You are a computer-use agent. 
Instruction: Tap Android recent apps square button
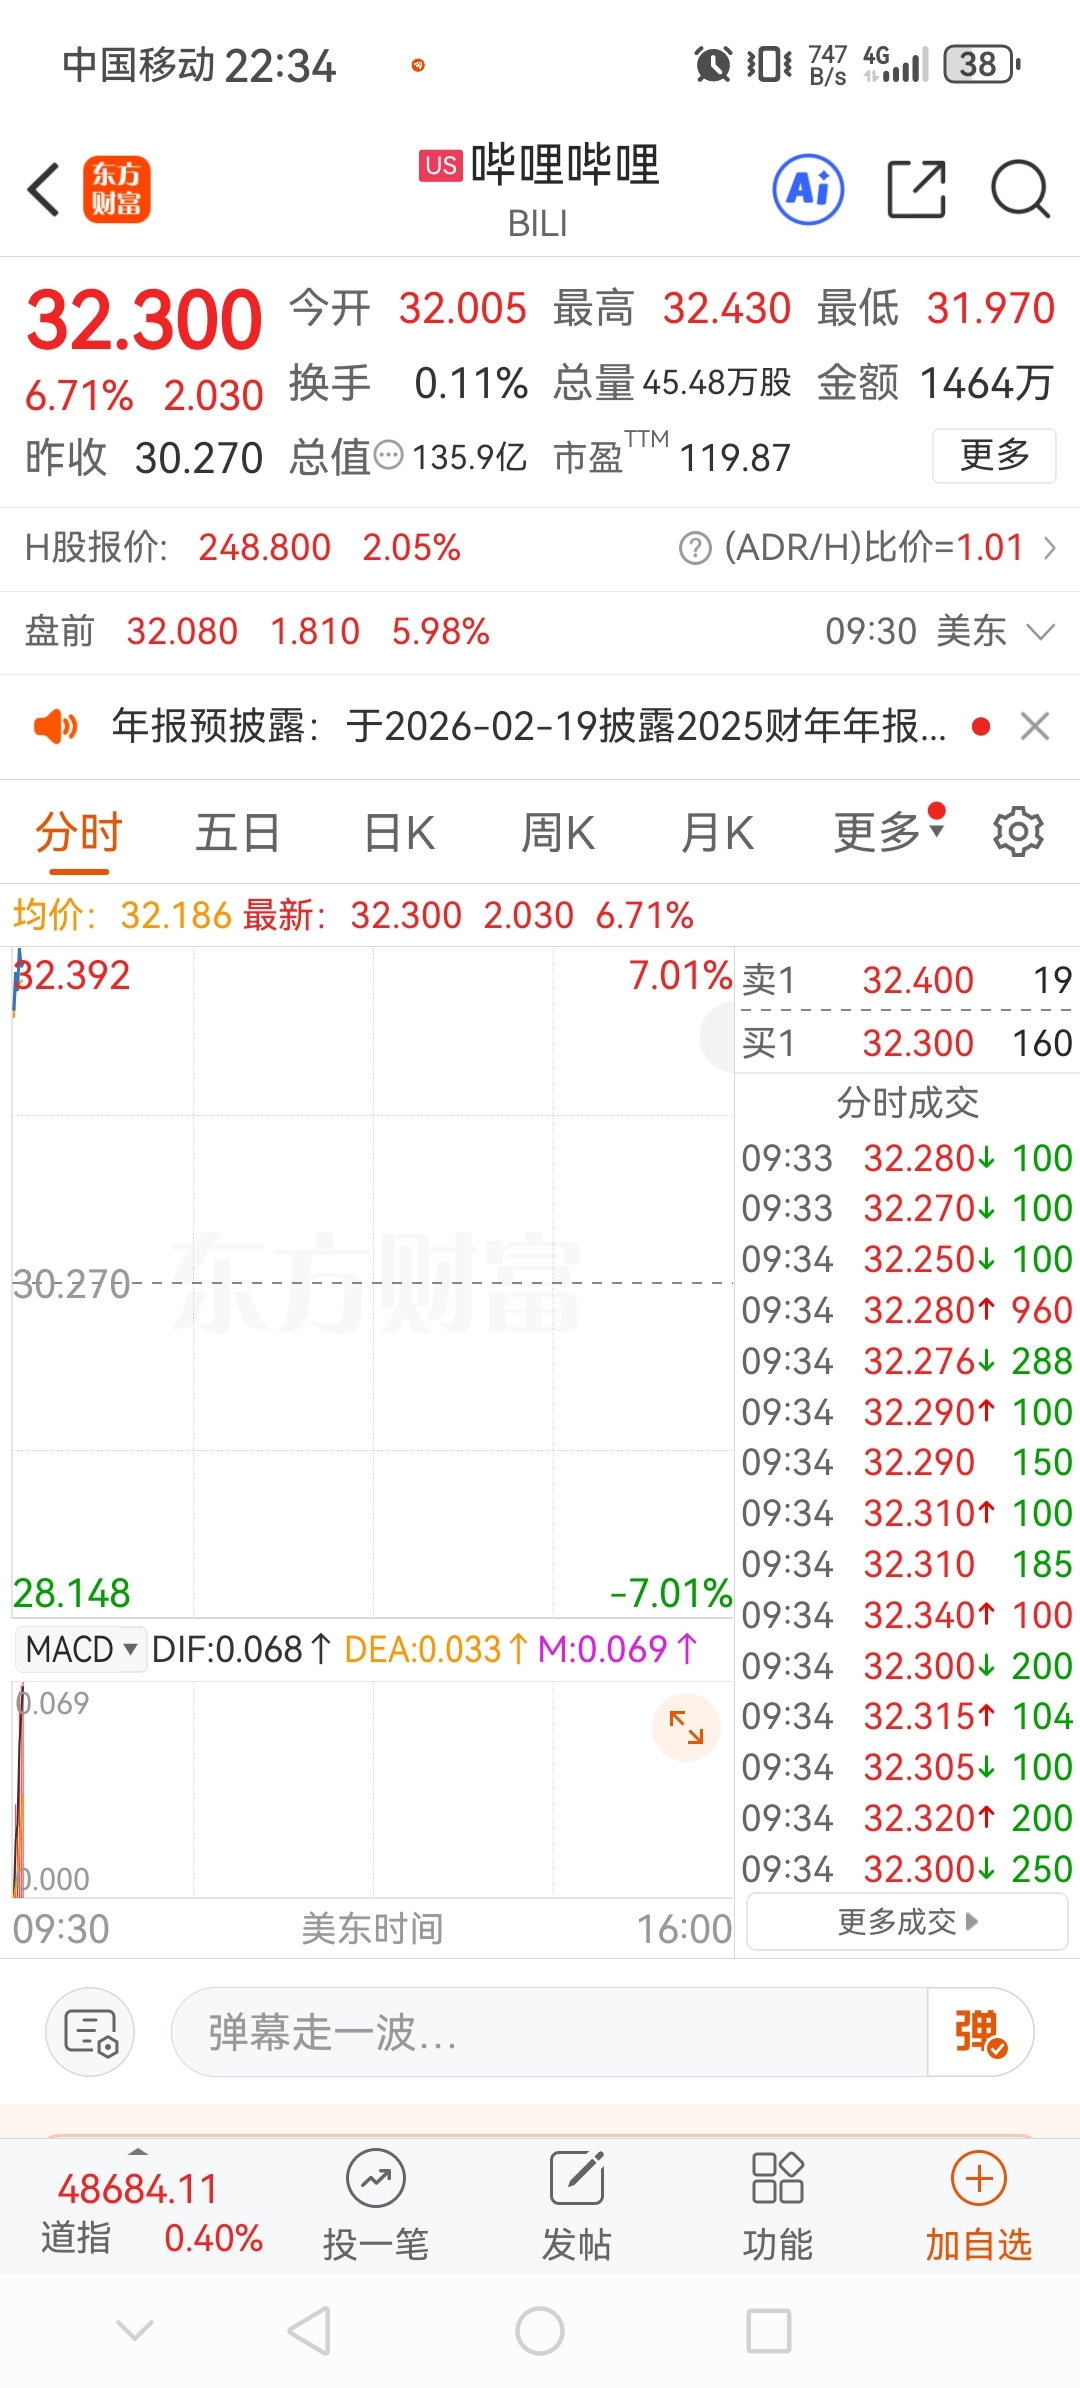tap(769, 2331)
